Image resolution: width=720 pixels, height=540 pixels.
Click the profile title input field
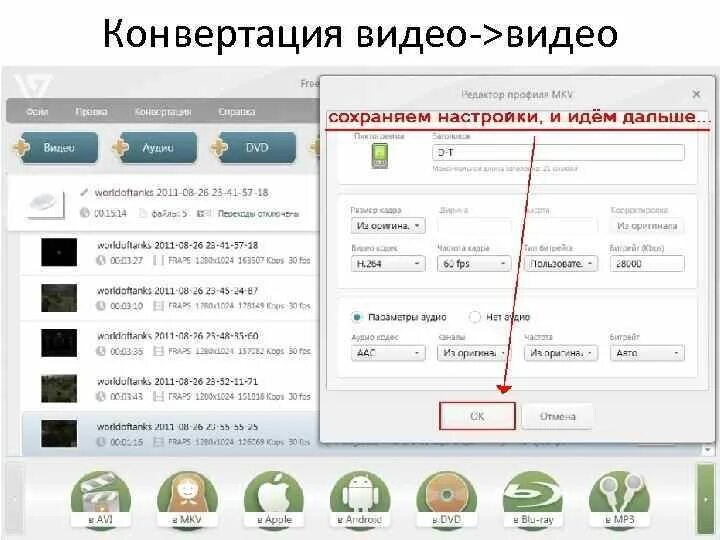point(558,152)
